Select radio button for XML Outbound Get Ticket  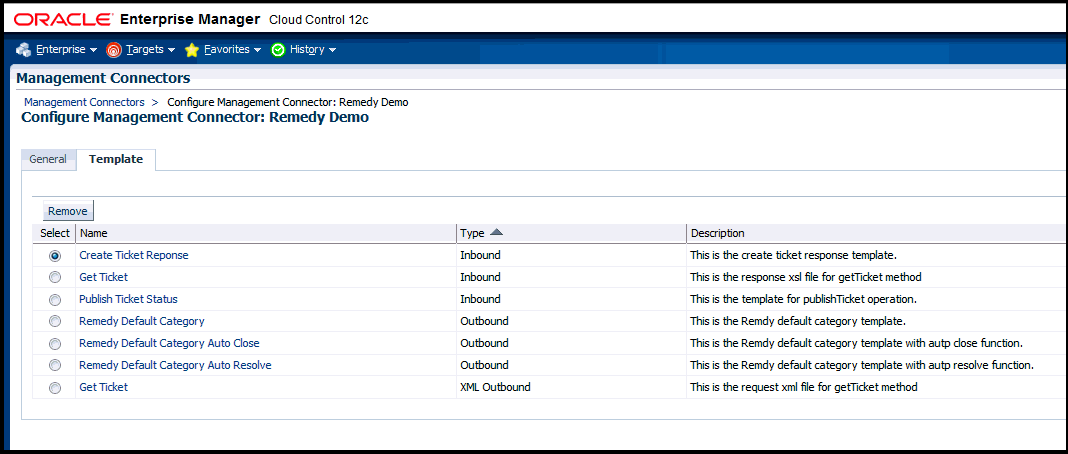55,387
